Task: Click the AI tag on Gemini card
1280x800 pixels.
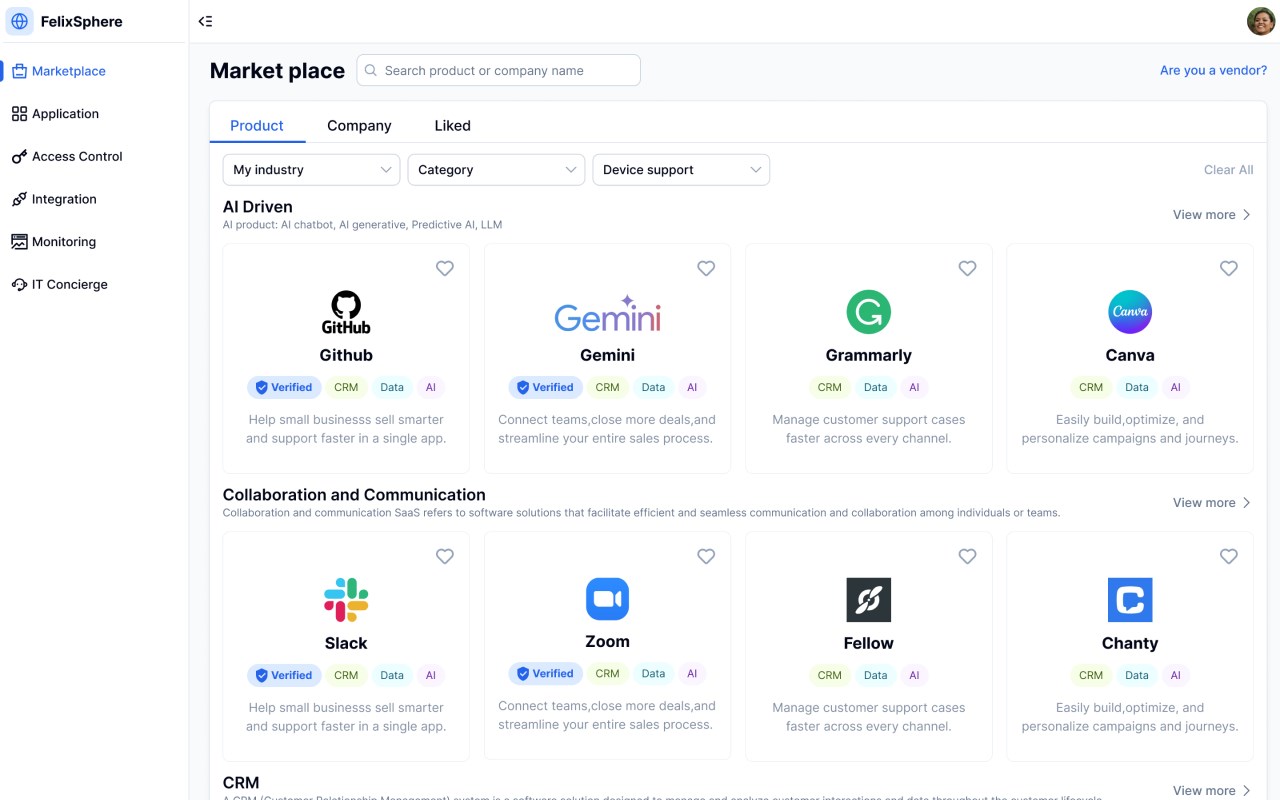Action: (692, 387)
